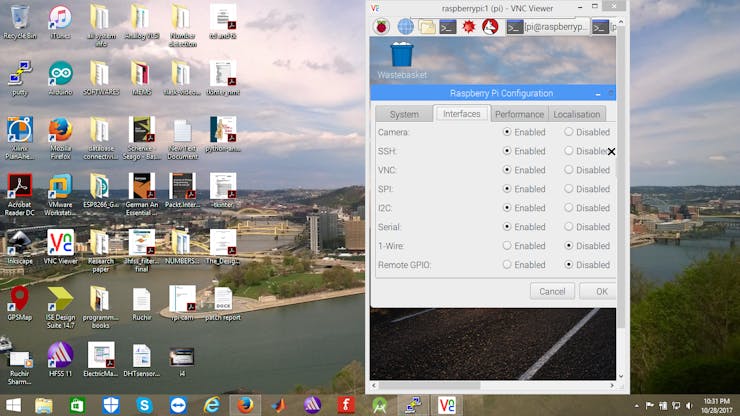Select the Research paper folder on desktop
Viewport: 740px width, 416px height.
[x=101, y=251]
